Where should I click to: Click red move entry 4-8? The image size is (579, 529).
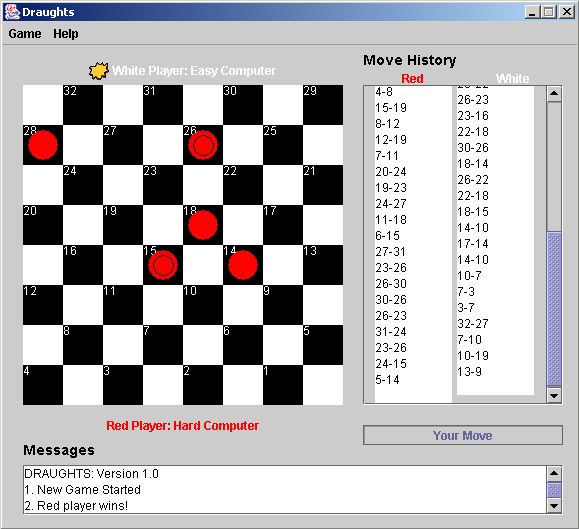point(384,92)
